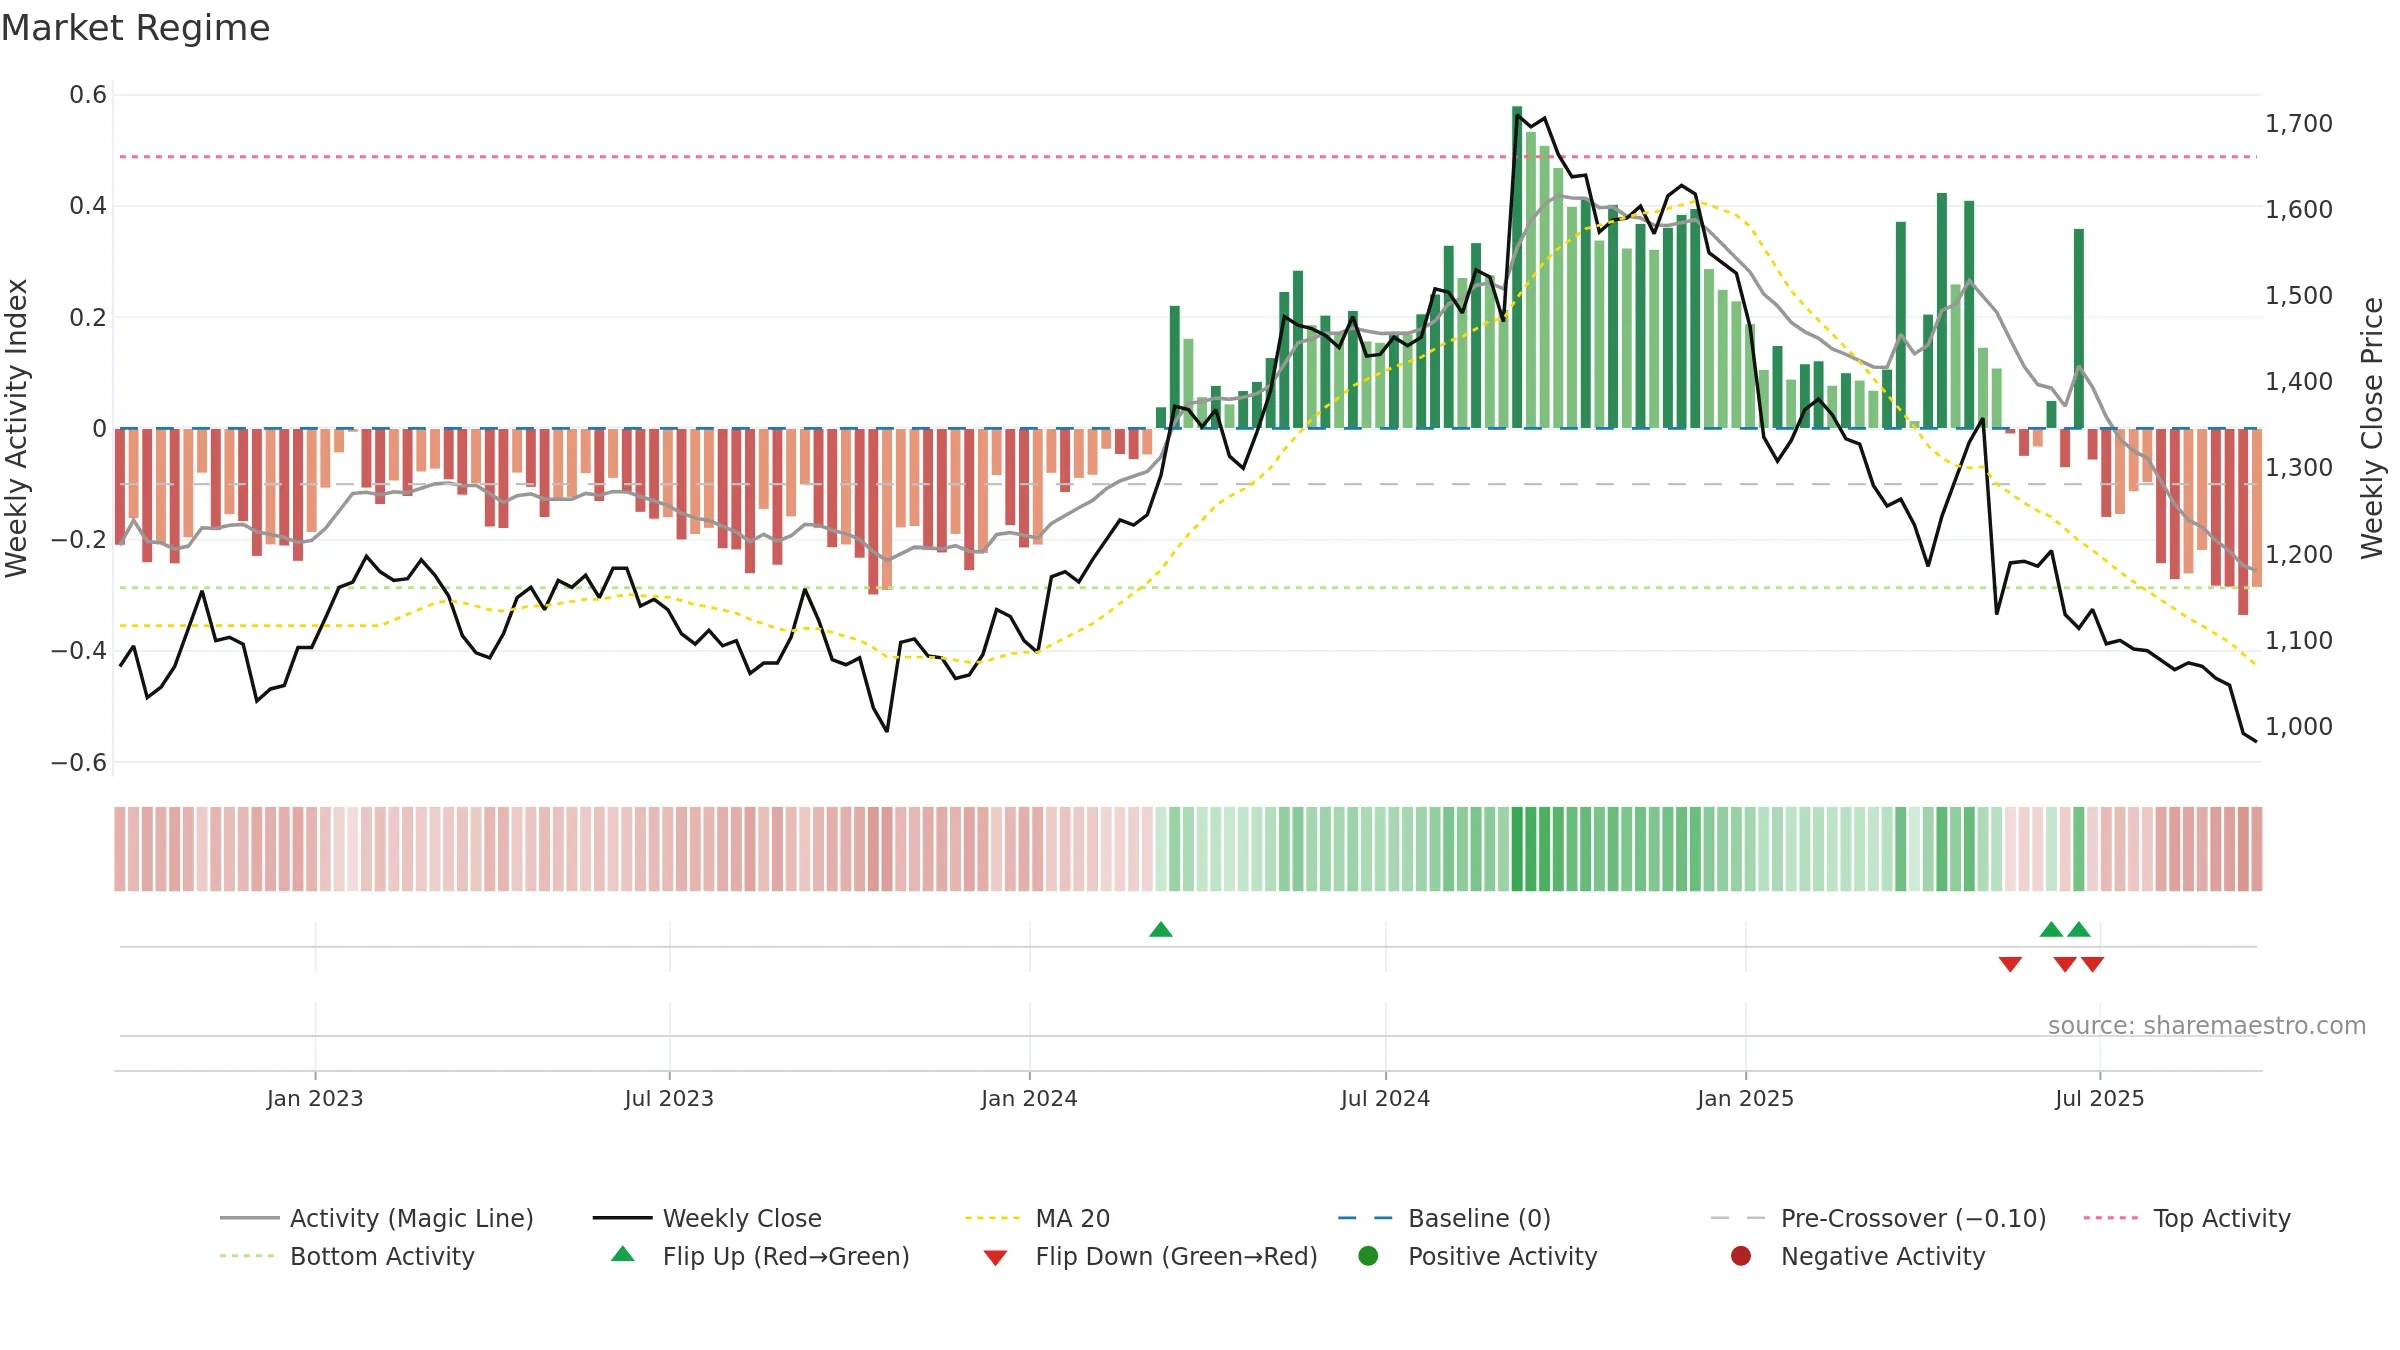Click the Jan 2025 x-axis label
This screenshot has height=1350, width=2400.
[x=1745, y=1099]
